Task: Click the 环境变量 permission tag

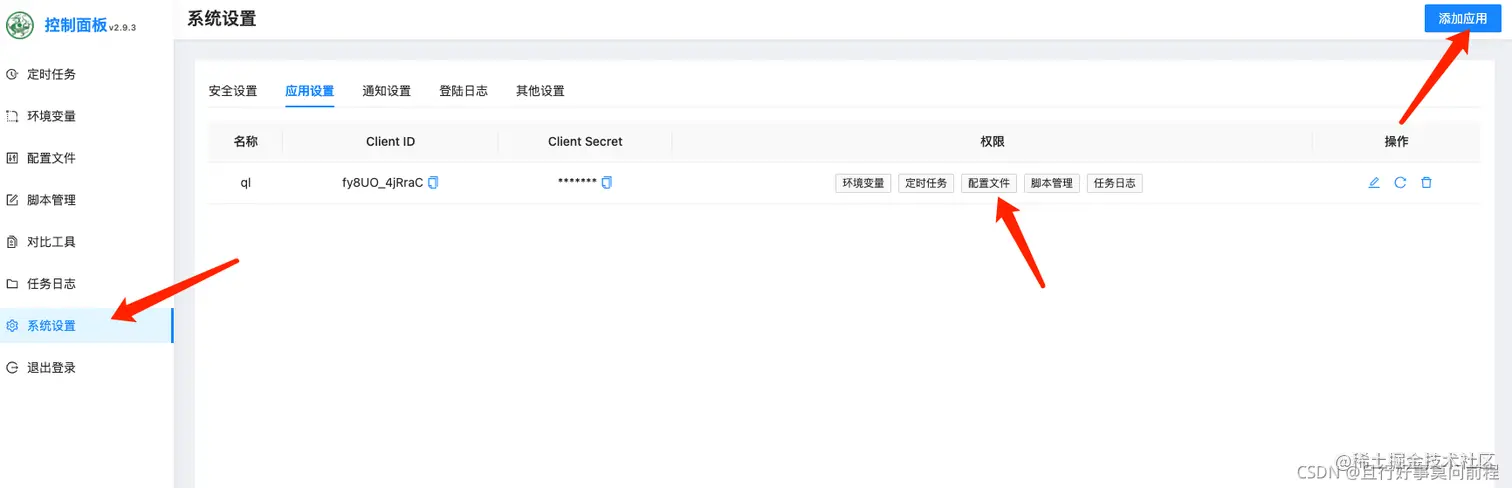Action: (x=863, y=183)
